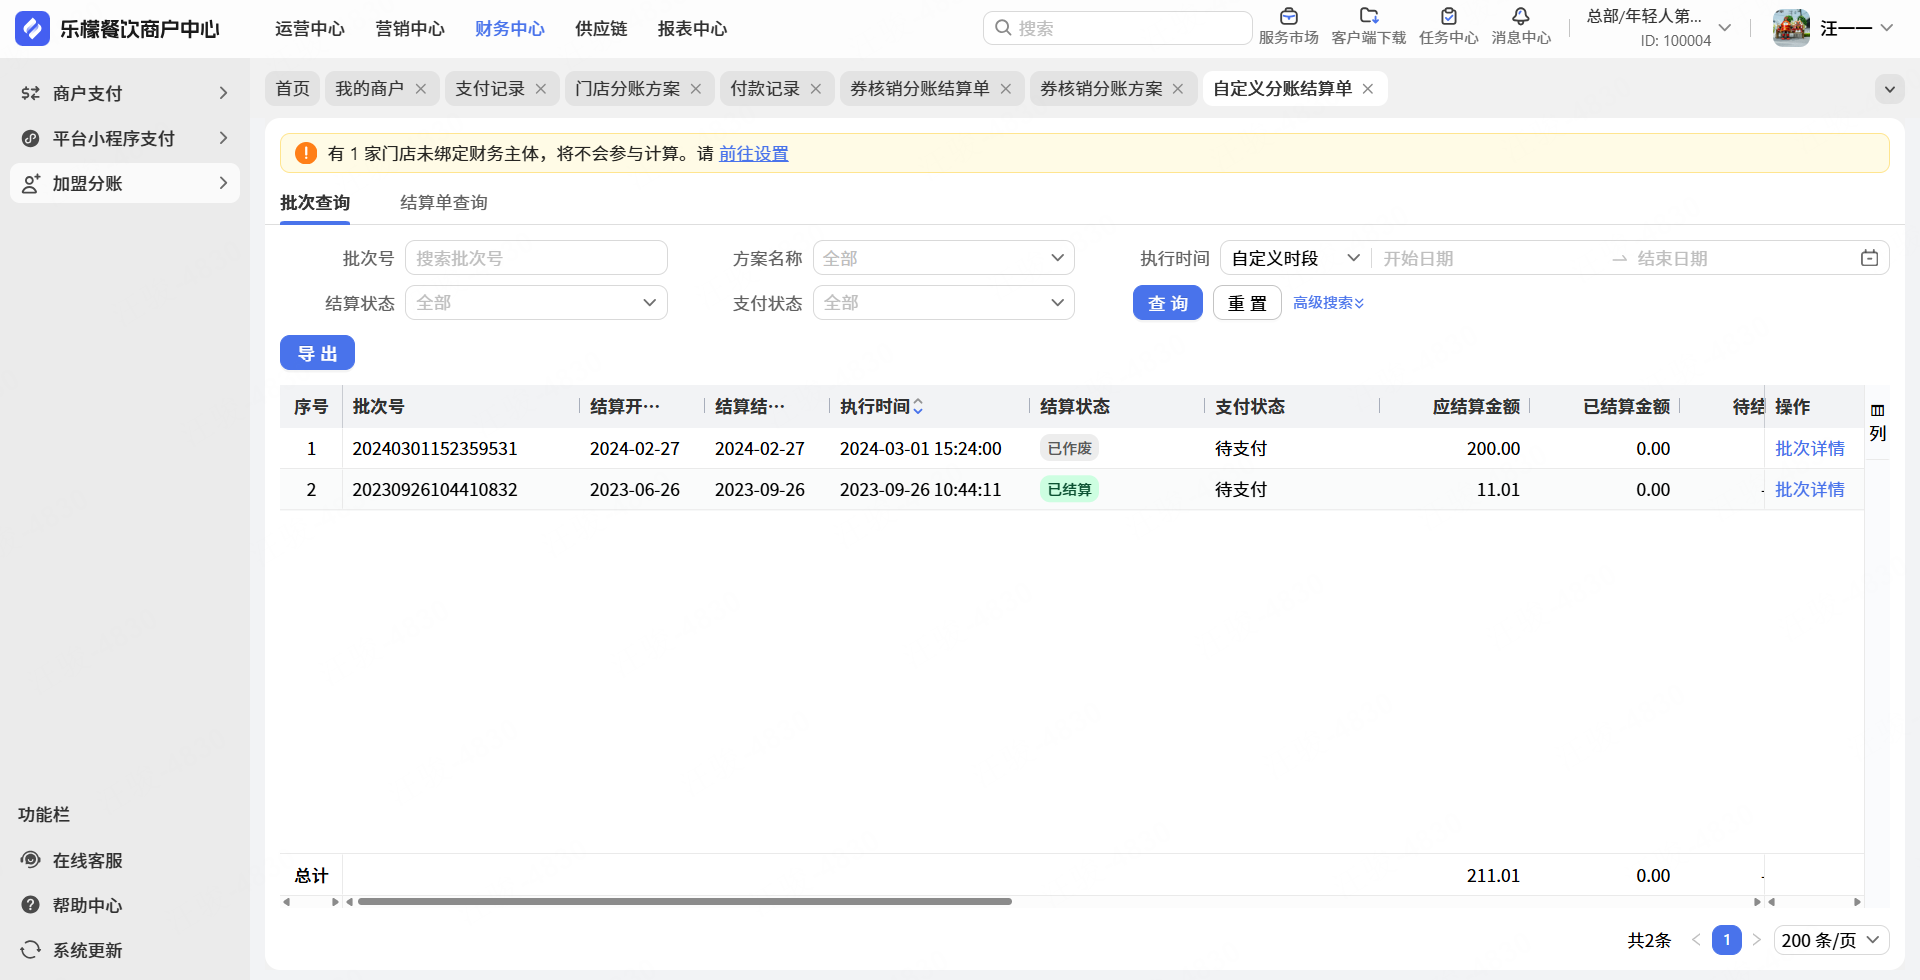Follow the 前往设置 link
1920x980 pixels.
753,154
